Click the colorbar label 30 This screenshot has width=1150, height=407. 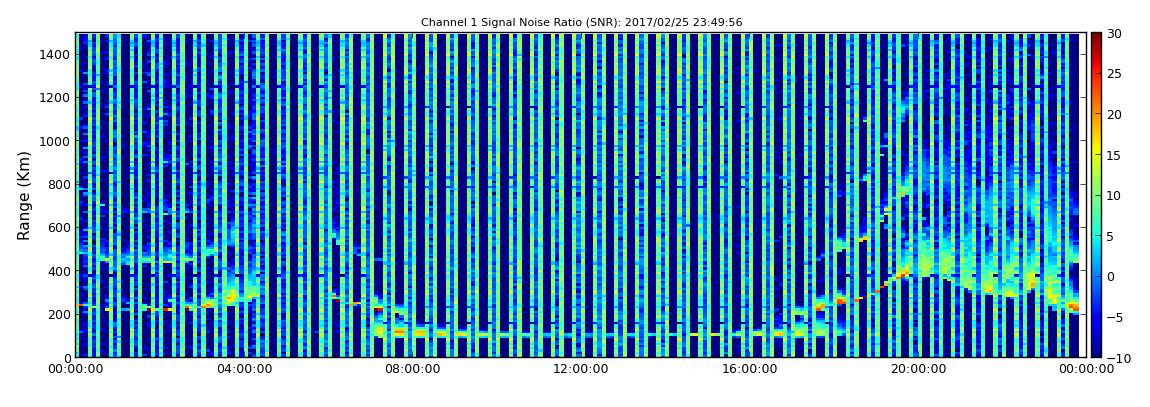point(1115,34)
